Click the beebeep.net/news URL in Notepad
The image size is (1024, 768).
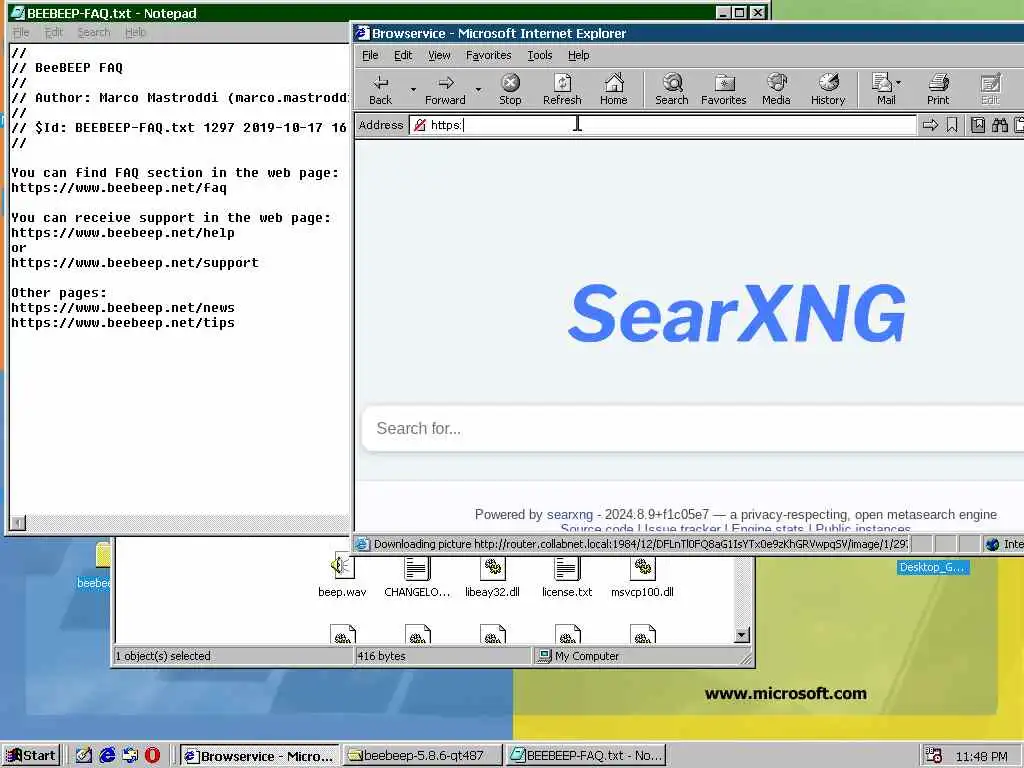tap(123, 308)
